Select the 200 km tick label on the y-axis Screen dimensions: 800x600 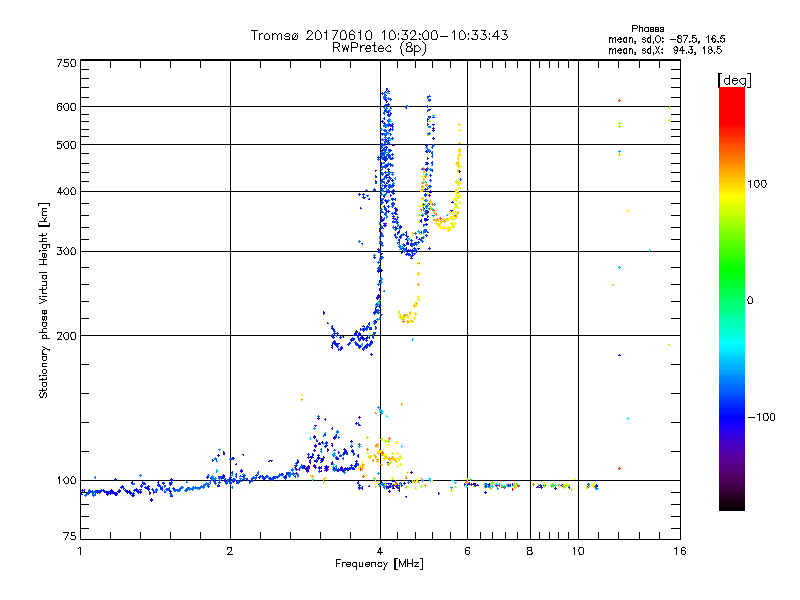click(66, 336)
